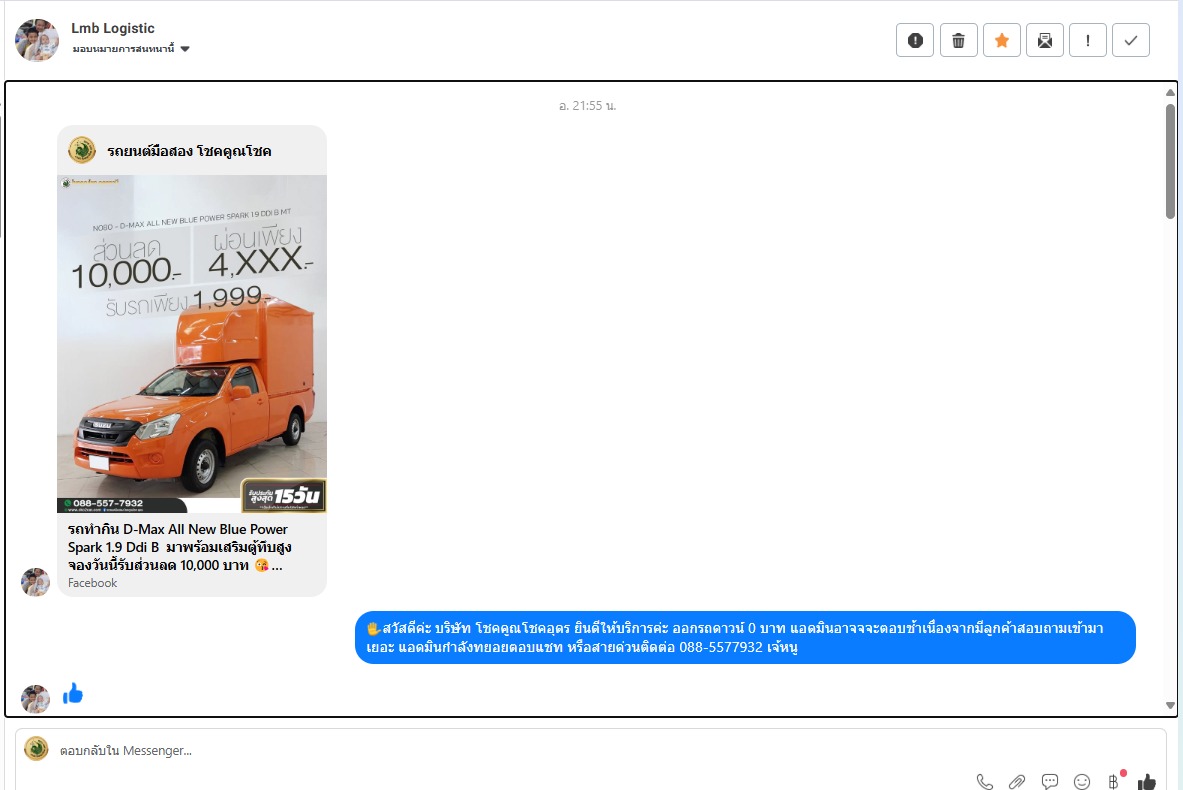Screen dimensions: 1183x790
Task: Mark conversation as spam with octagon icon
Action: coord(914,40)
